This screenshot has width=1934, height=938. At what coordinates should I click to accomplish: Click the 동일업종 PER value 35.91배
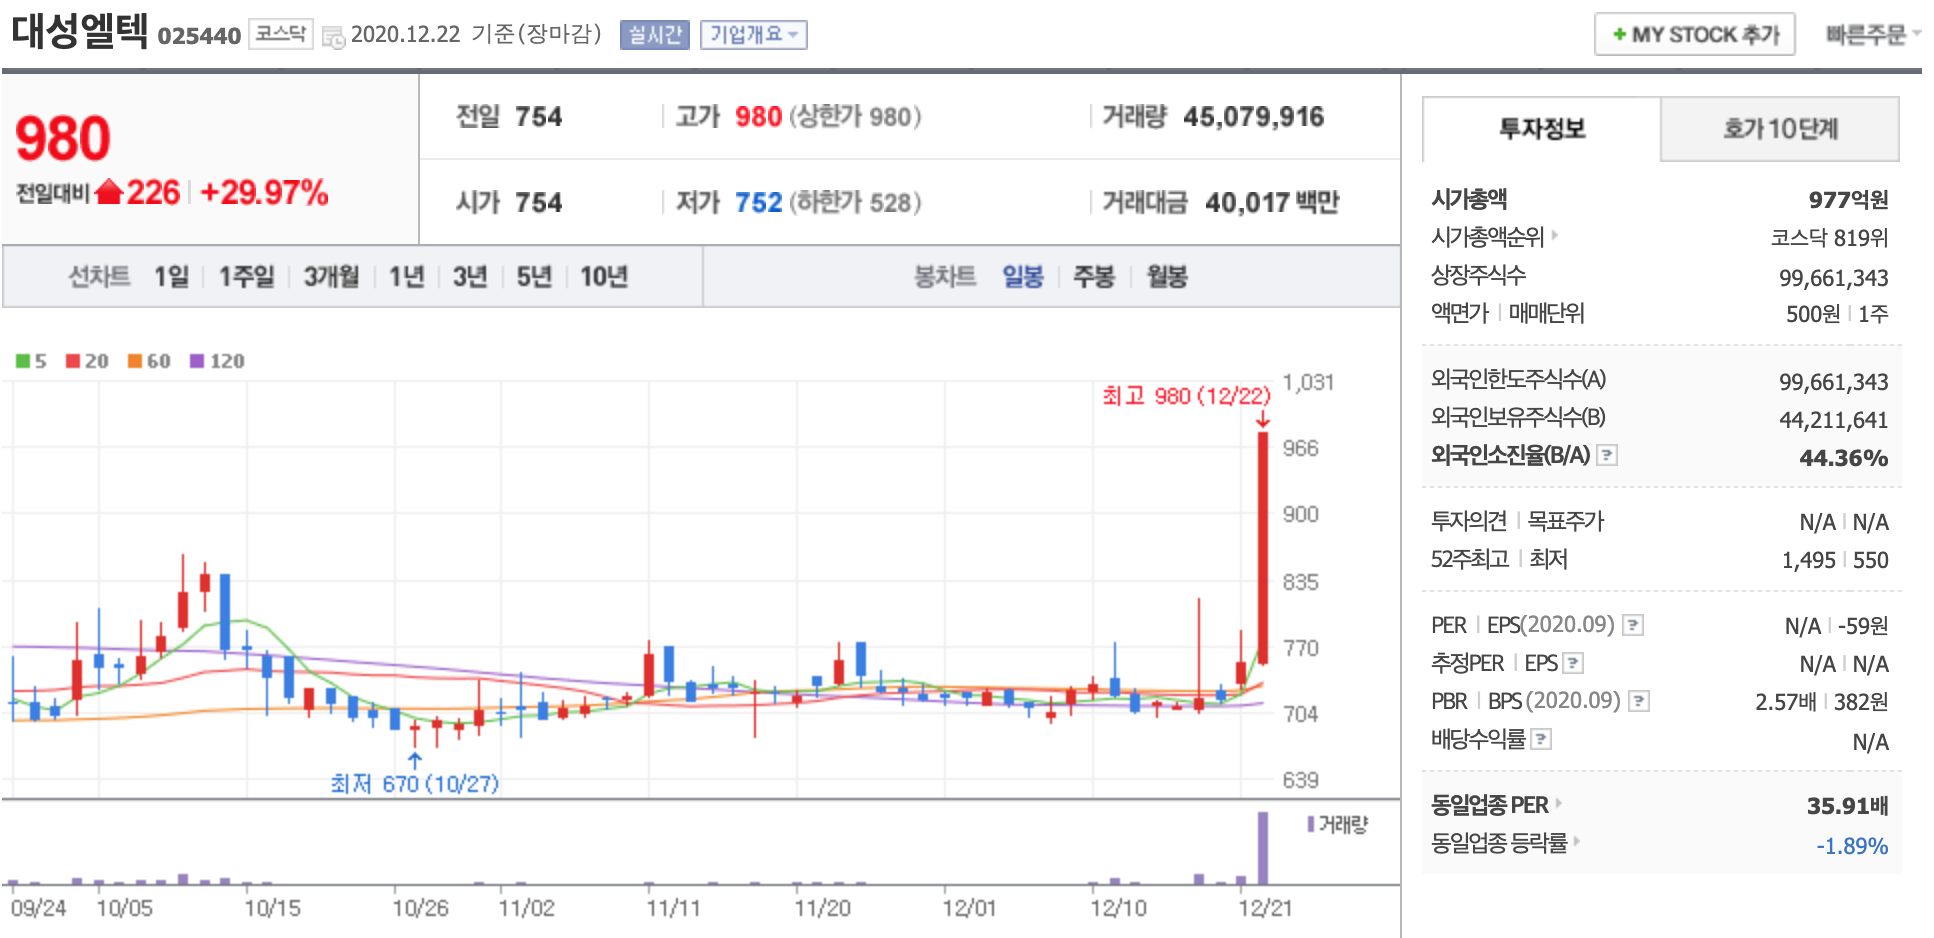pyautogui.click(x=1847, y=806)
